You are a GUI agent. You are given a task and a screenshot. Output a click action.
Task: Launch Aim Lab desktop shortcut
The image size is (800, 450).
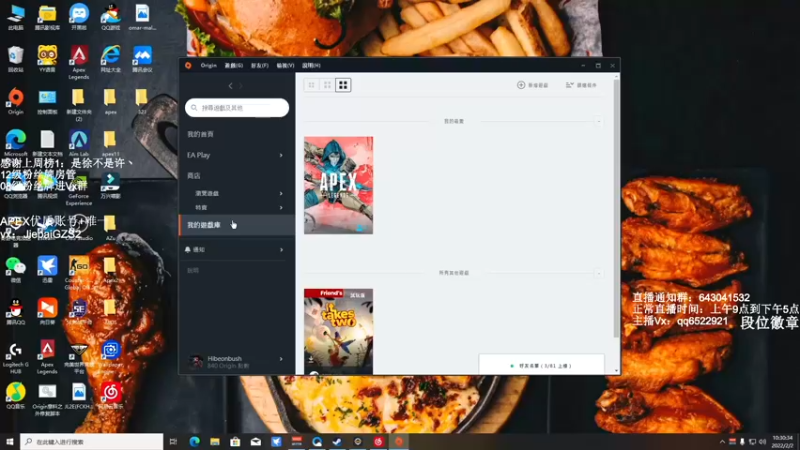tap(79, 143)
